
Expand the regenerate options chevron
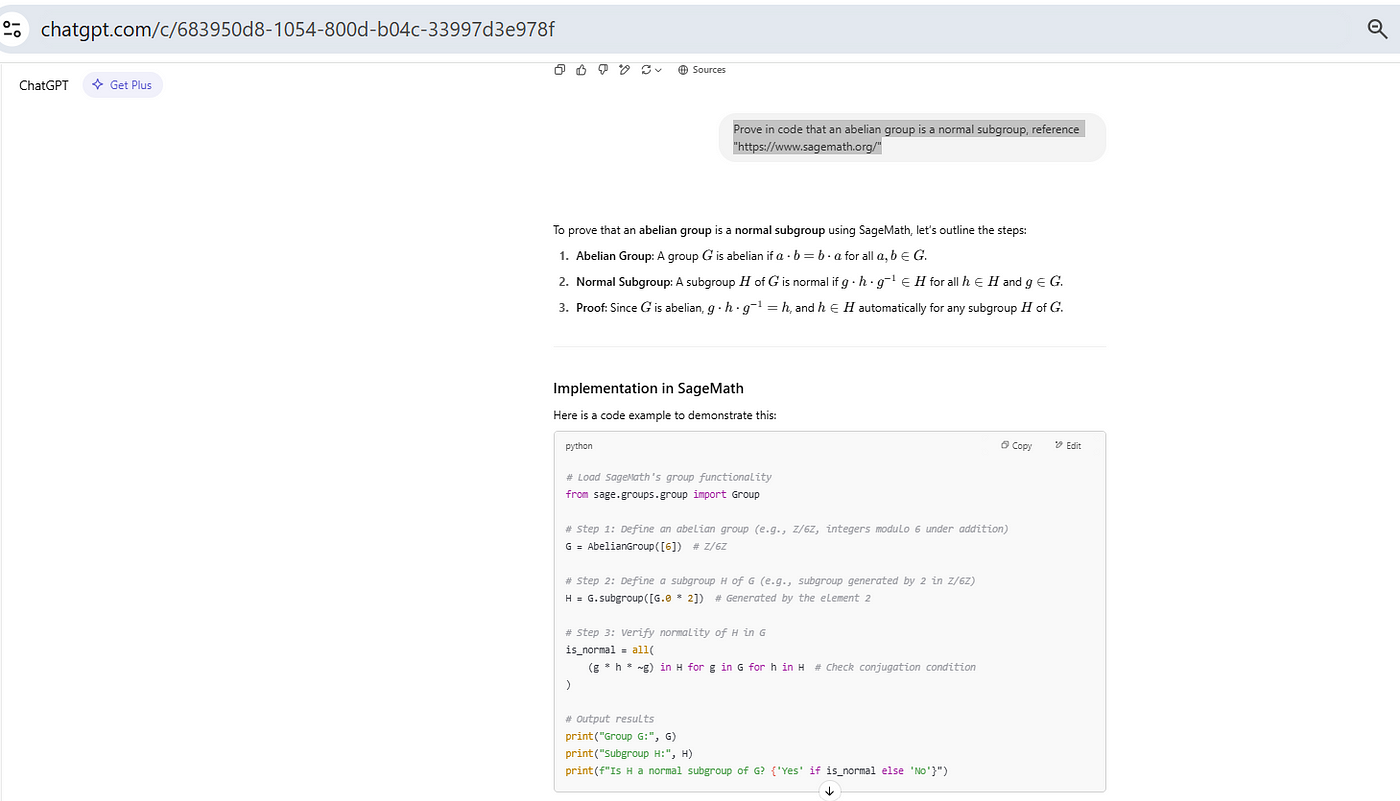659,70
